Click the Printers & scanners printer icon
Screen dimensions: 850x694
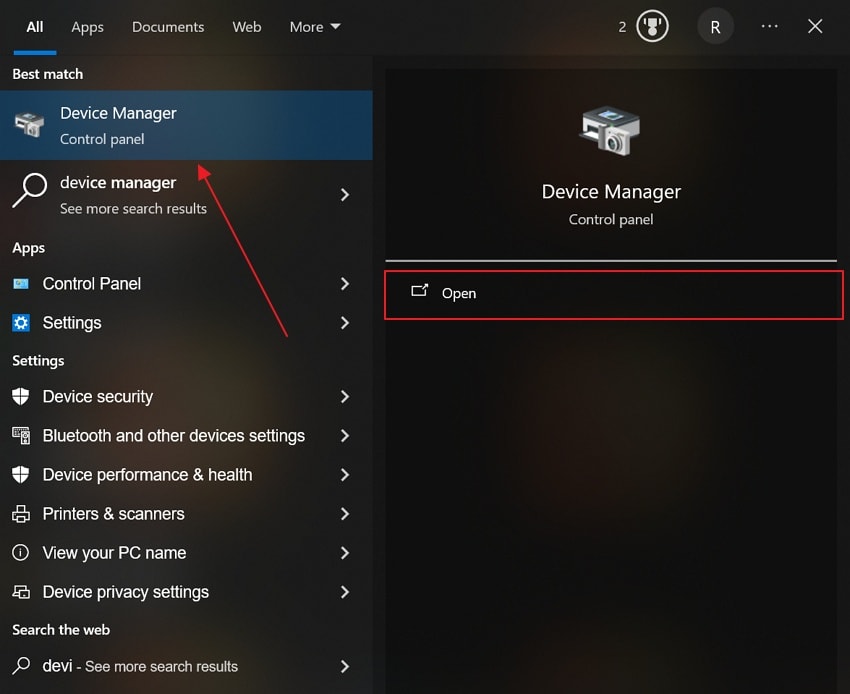tap(21, 514)
